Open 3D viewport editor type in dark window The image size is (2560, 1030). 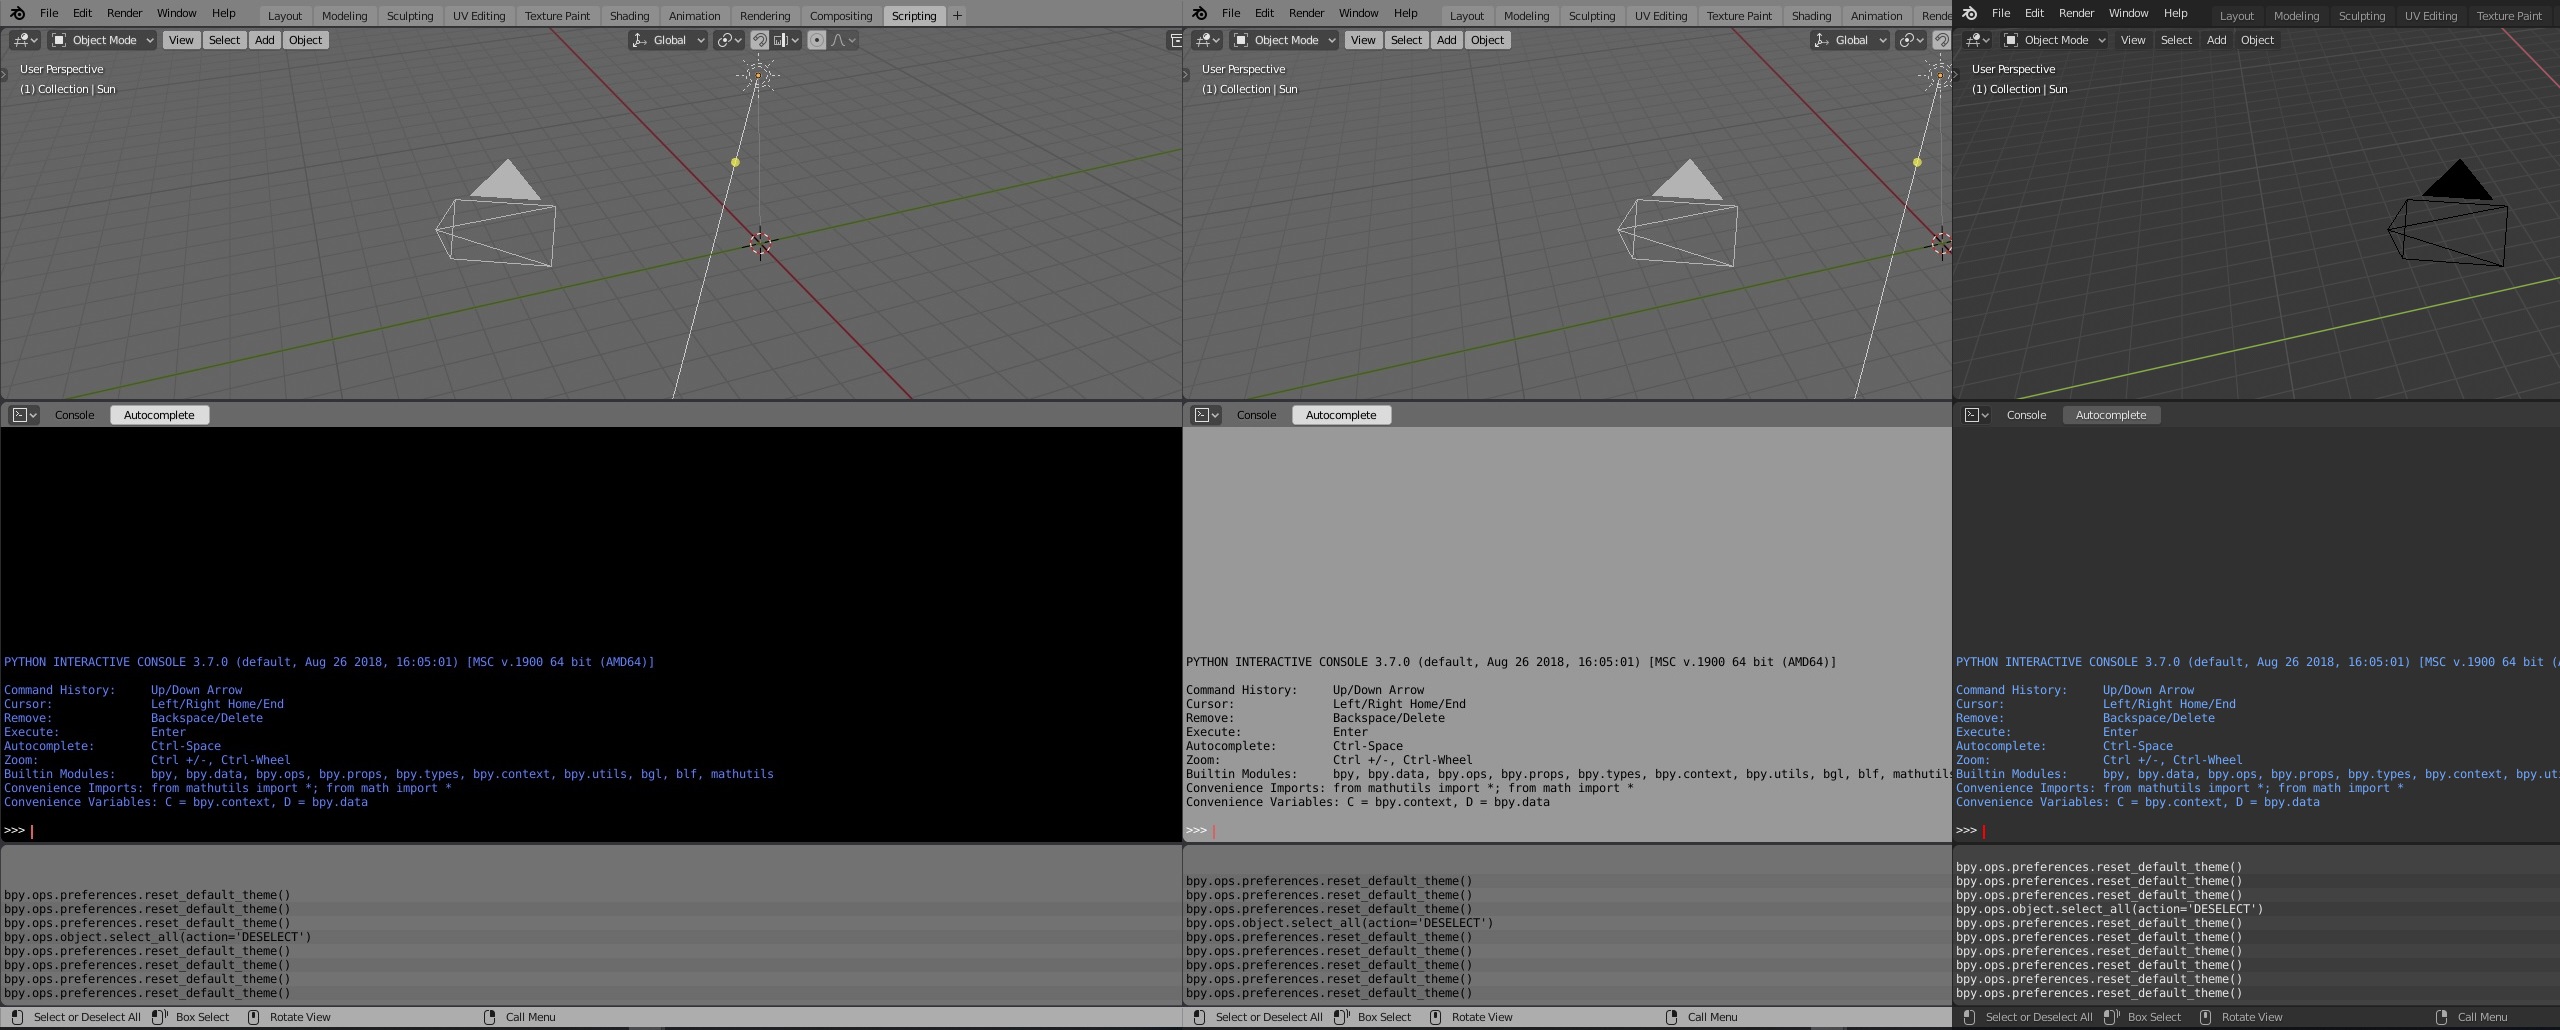1977,40
